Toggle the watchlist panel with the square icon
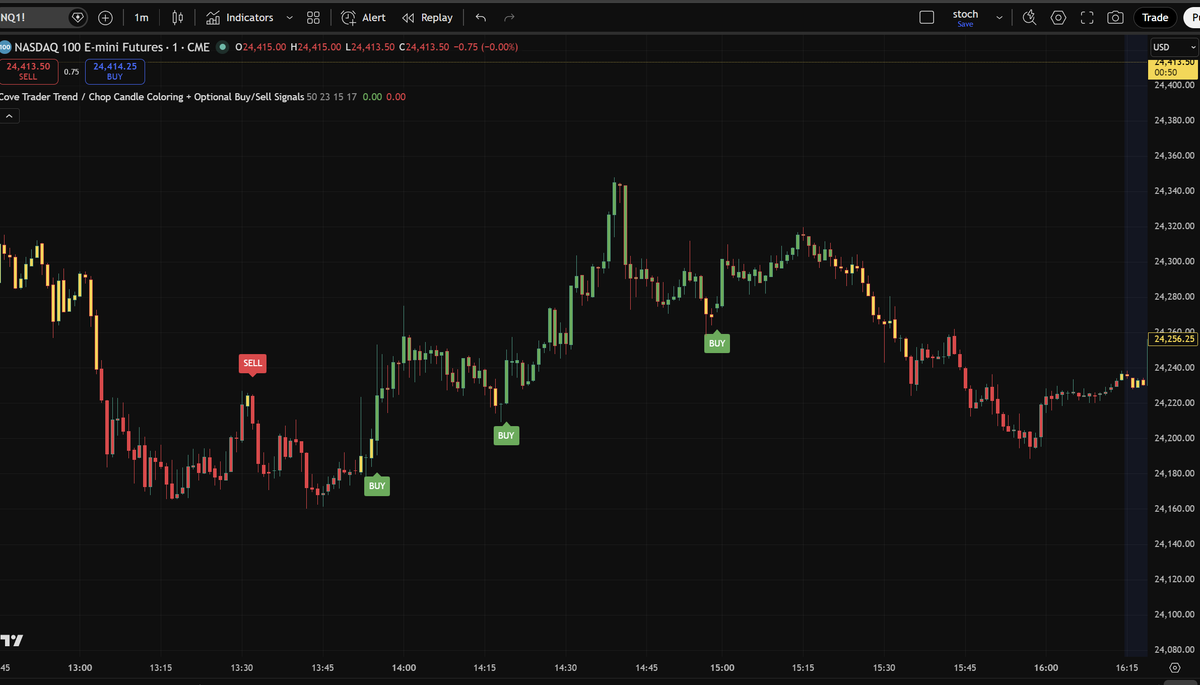Viewport: 1200px width, 685px height. pos(926,17)
